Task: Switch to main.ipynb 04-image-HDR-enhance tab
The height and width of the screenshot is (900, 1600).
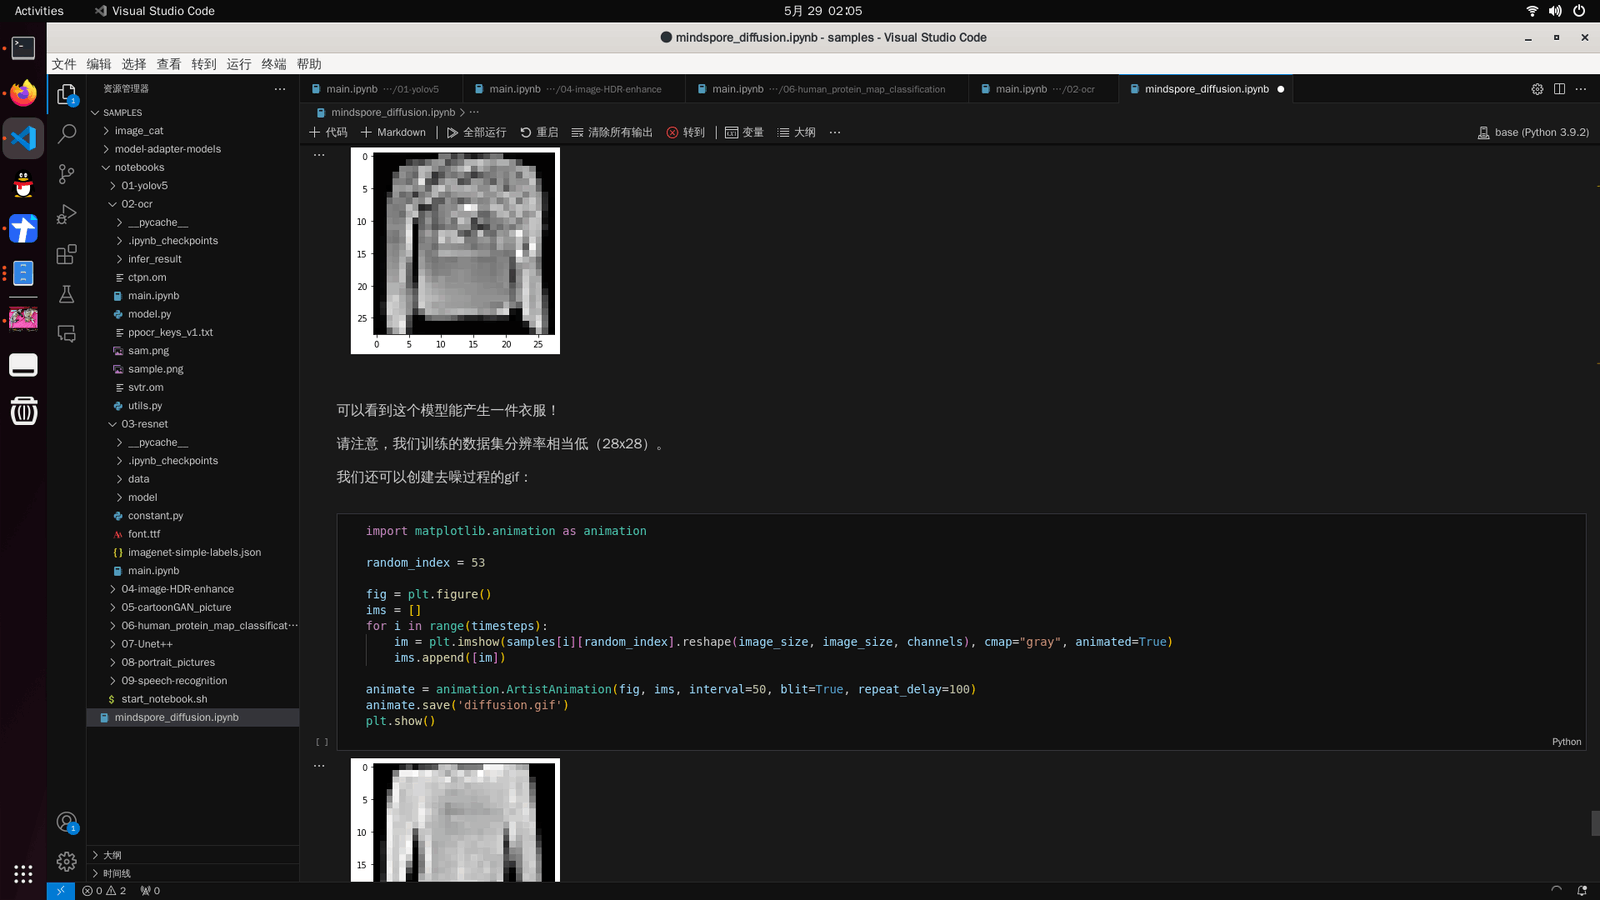Action: pos(574,89)
